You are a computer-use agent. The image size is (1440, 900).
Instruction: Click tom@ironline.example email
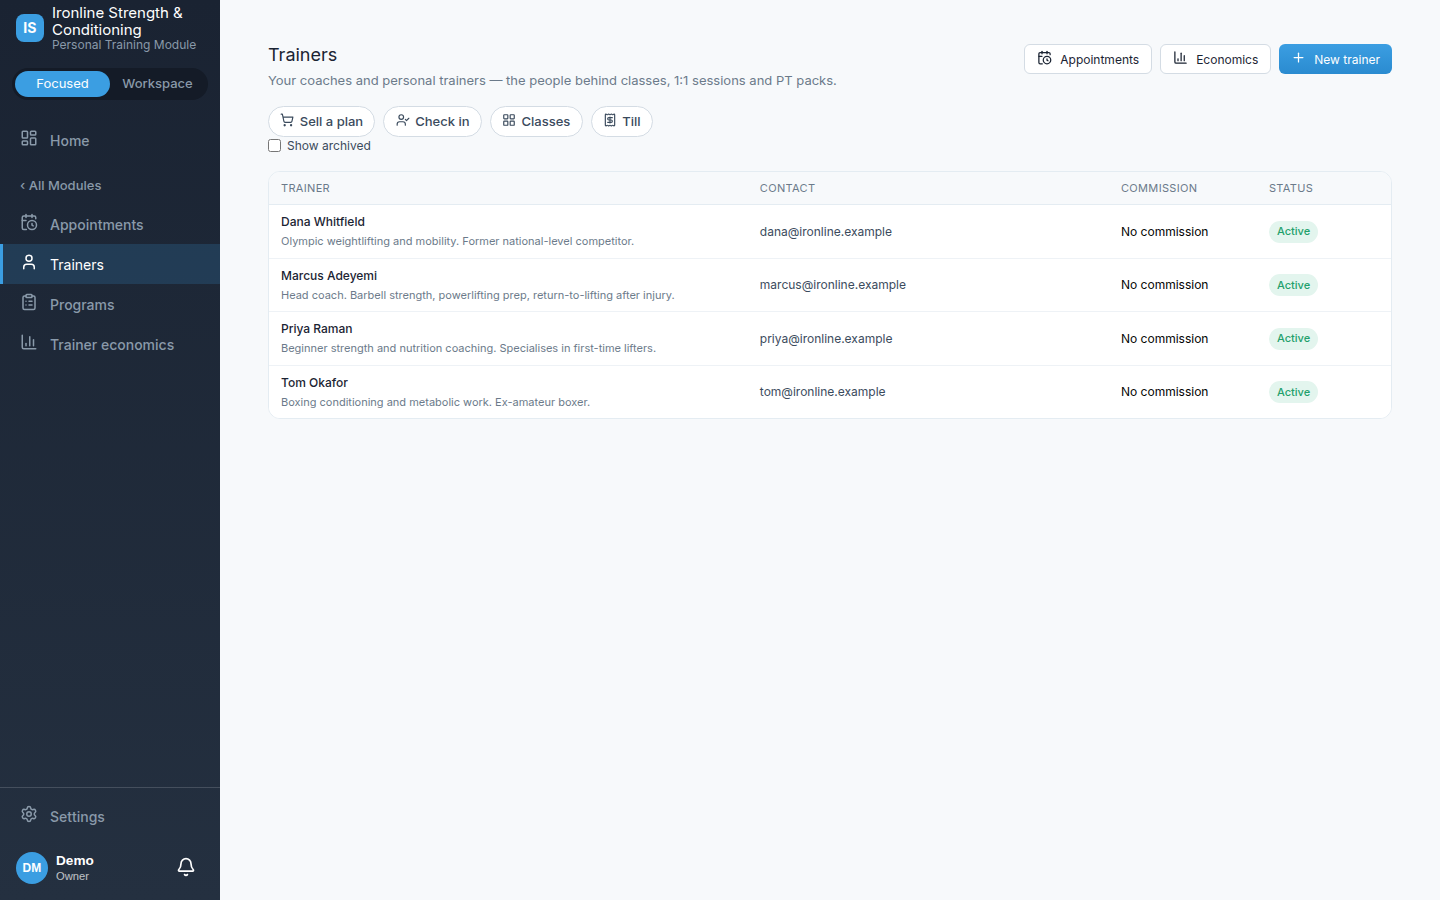coord(823,392)
